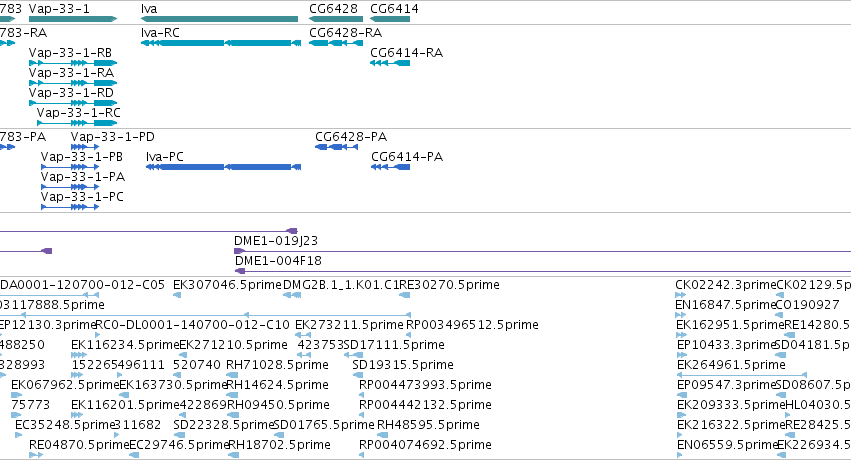
Task: Click the Vap-33-1-RD transcript label
Action: click(71, 93)
